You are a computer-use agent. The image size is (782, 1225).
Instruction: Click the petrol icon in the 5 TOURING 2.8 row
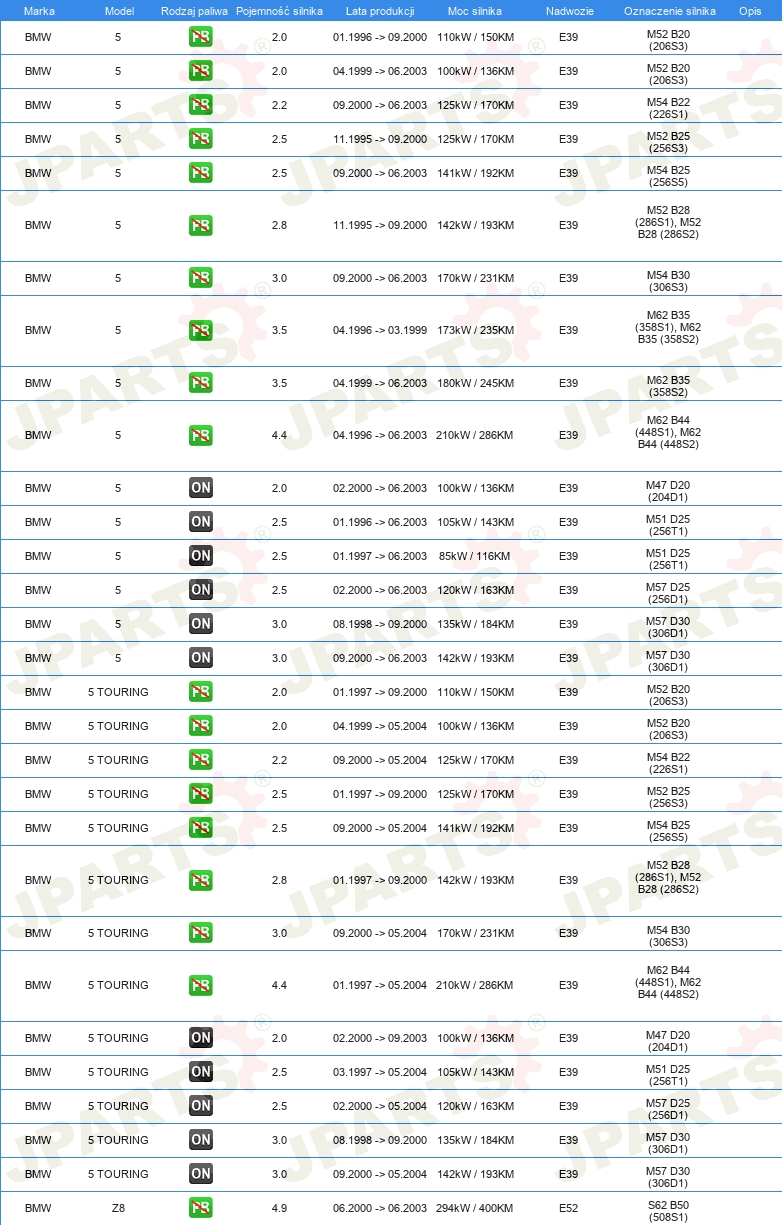[201, 880]
